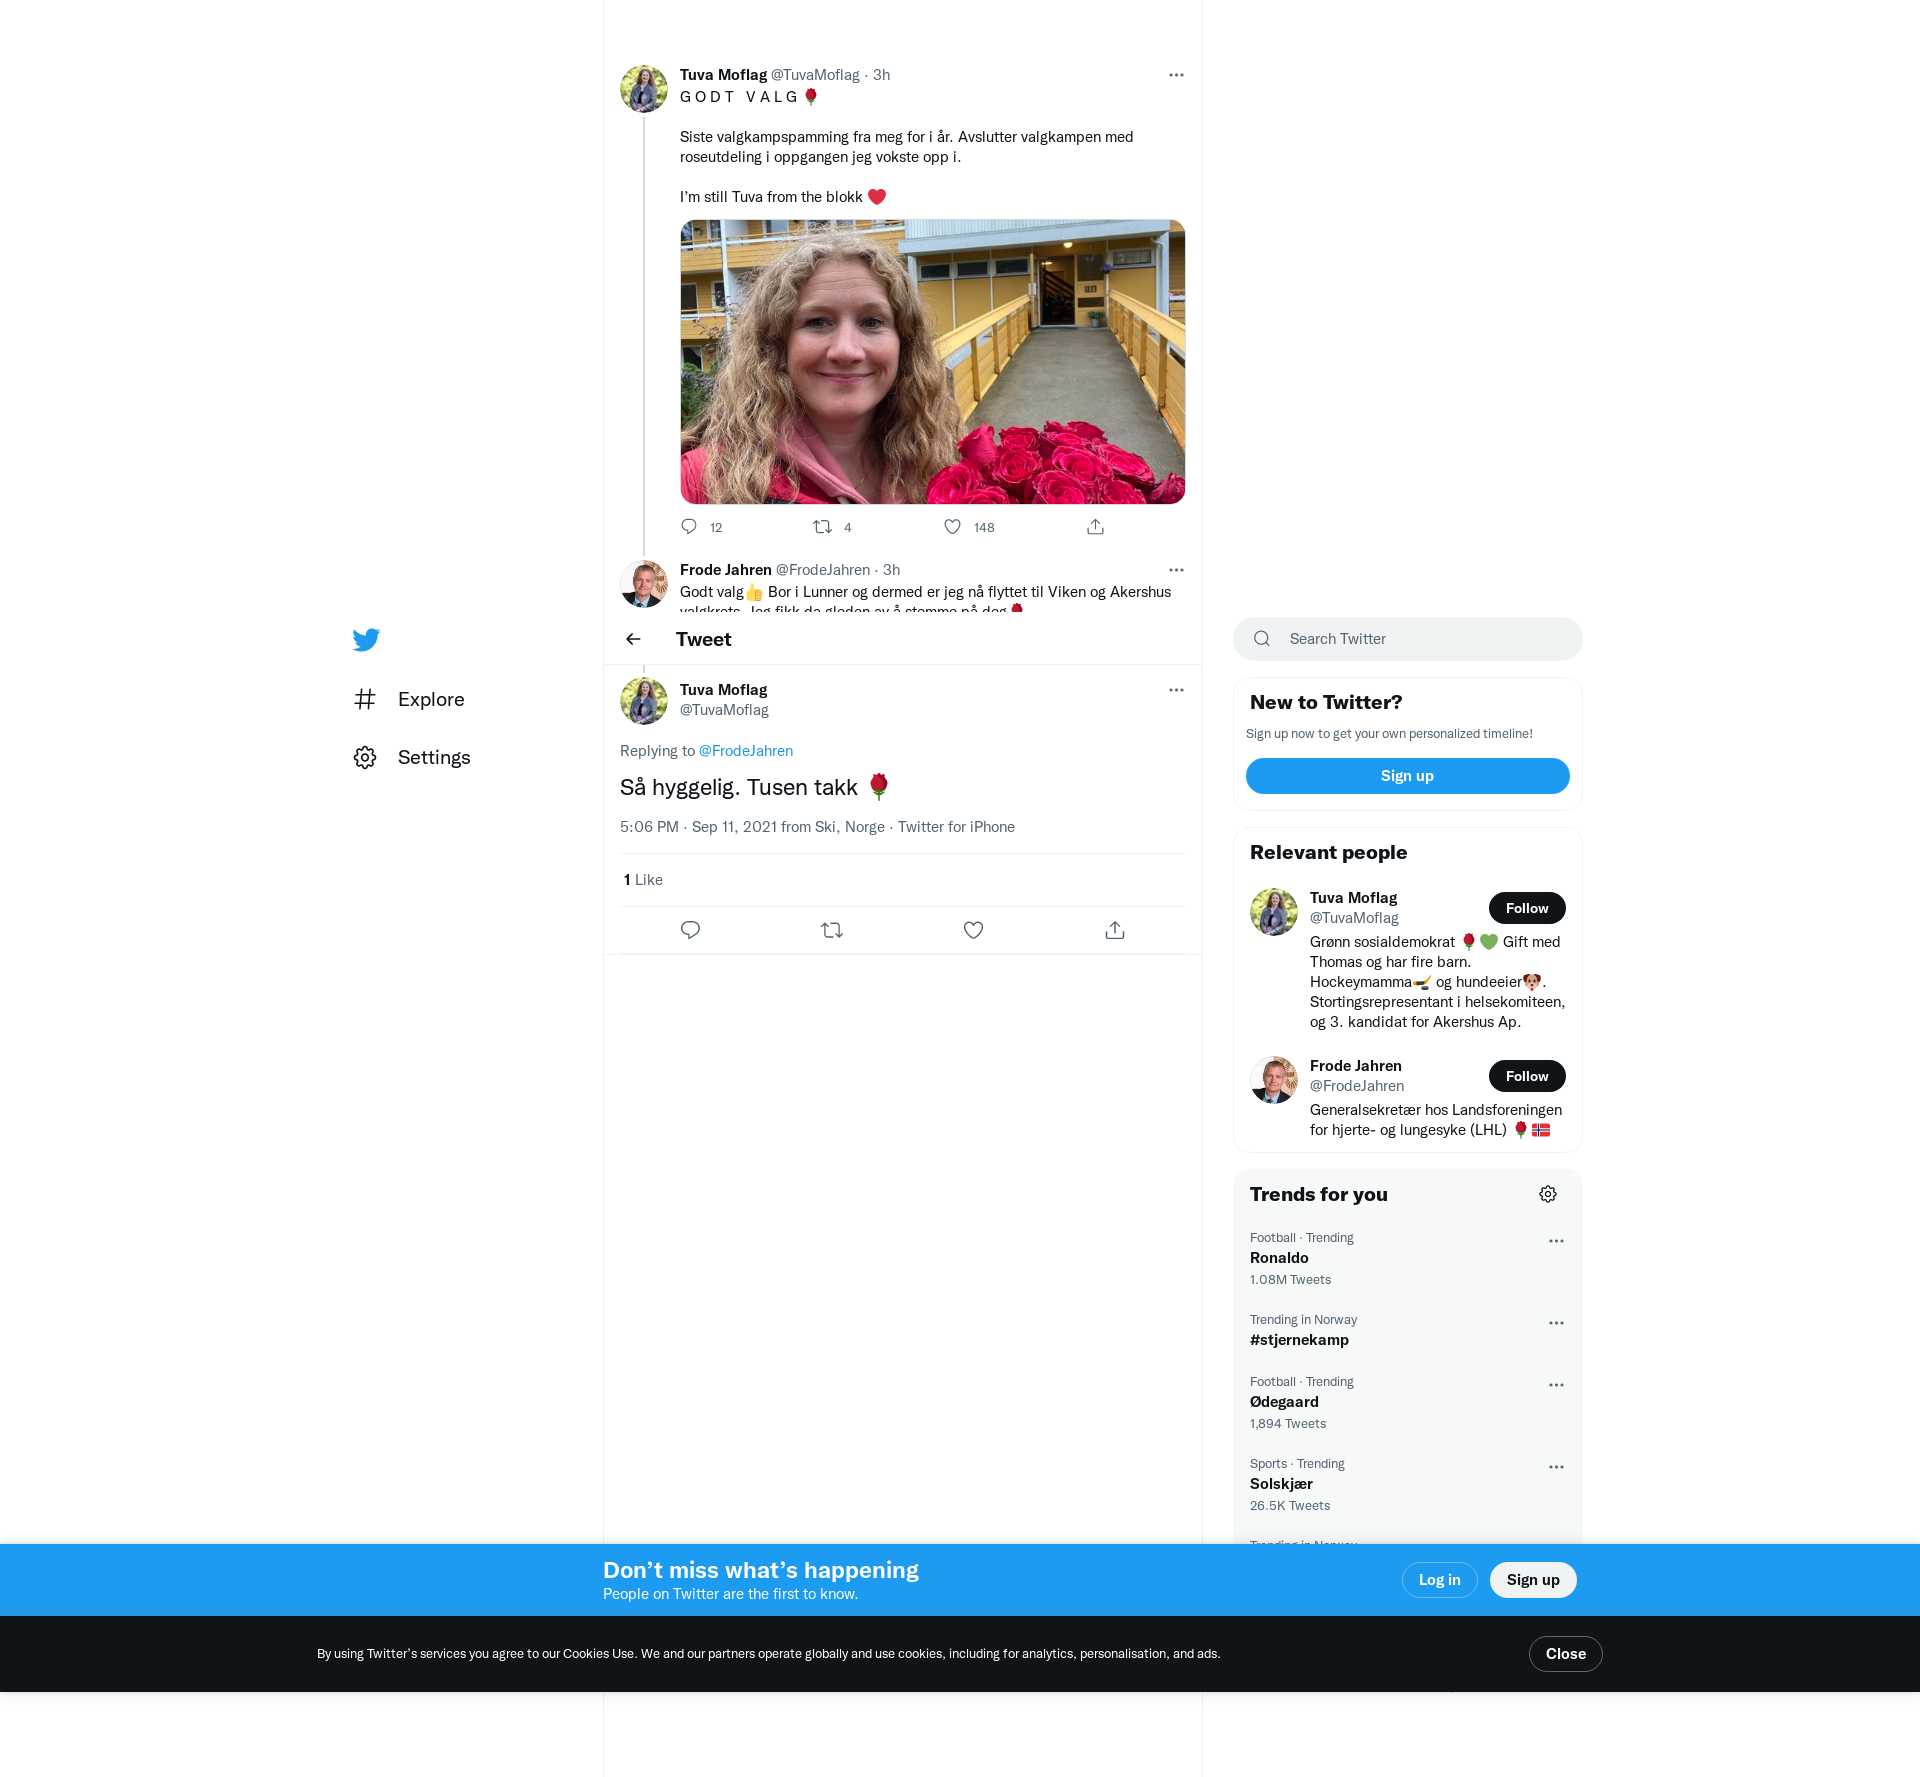Image resolution: width=1920 pixels, height=1777 pixels.
Task: Follow Tuva Moflag
Action: tap(1527, 908)
